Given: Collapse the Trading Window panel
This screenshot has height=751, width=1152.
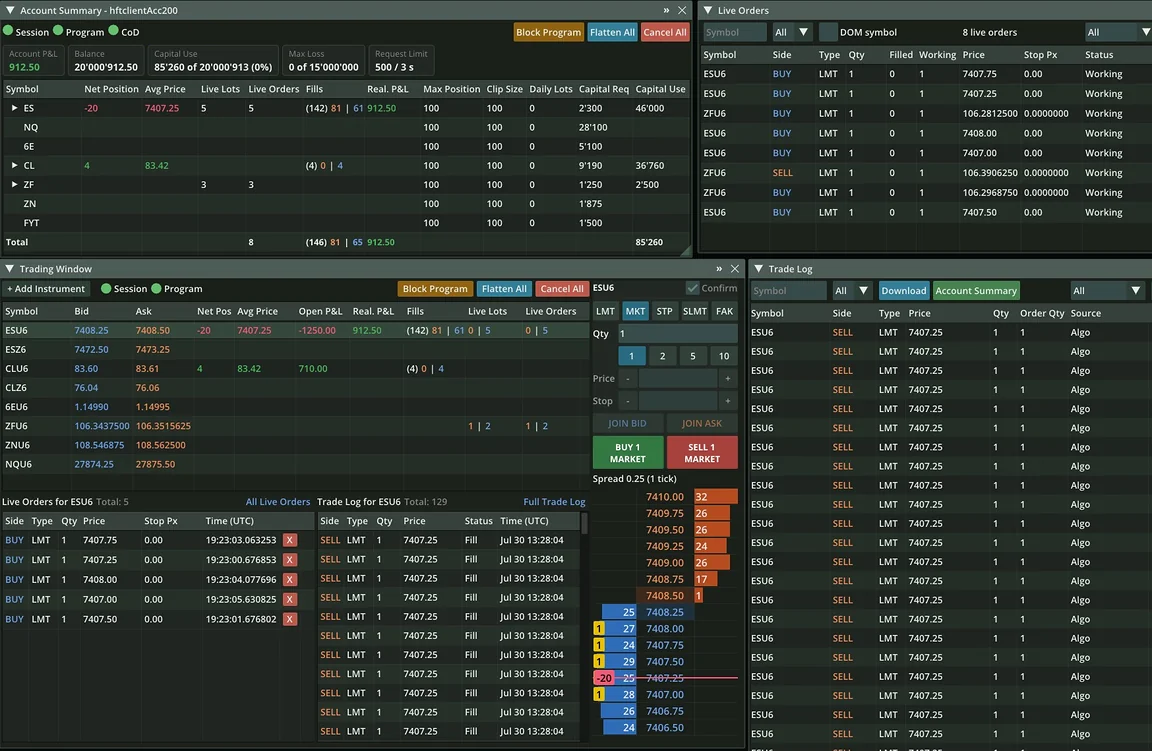Looking at the screenshot, I should coord(10,269).
